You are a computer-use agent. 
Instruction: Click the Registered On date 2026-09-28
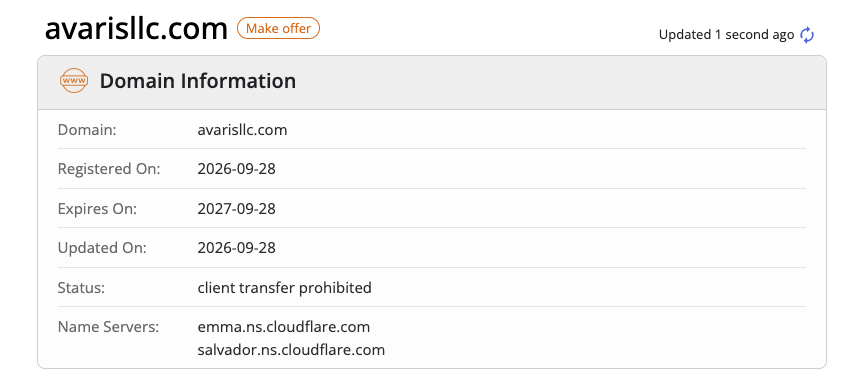(236, 169)
